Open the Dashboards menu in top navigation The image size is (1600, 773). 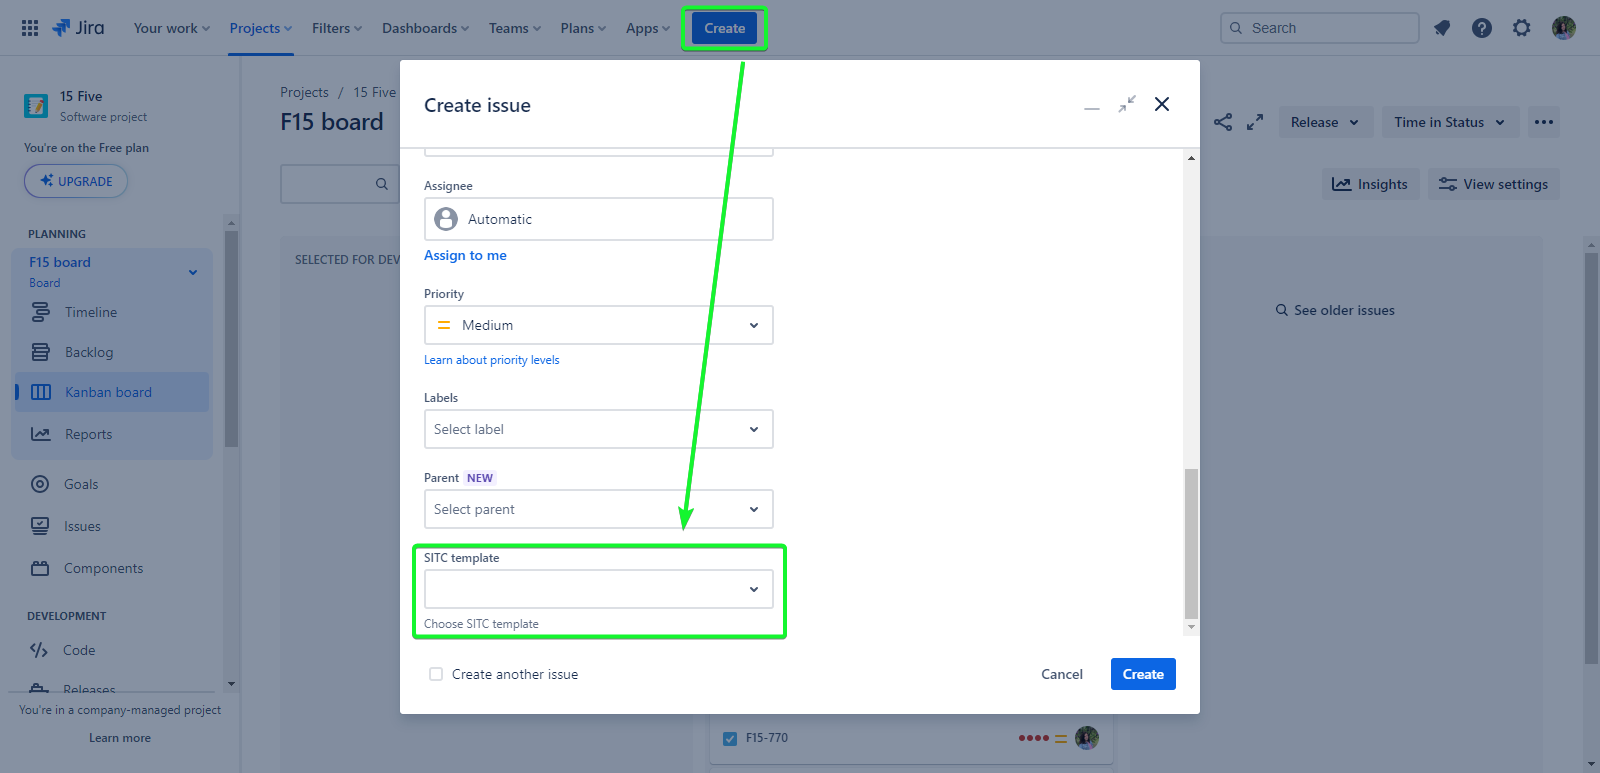pyautogui.click(x=425, y=28)
